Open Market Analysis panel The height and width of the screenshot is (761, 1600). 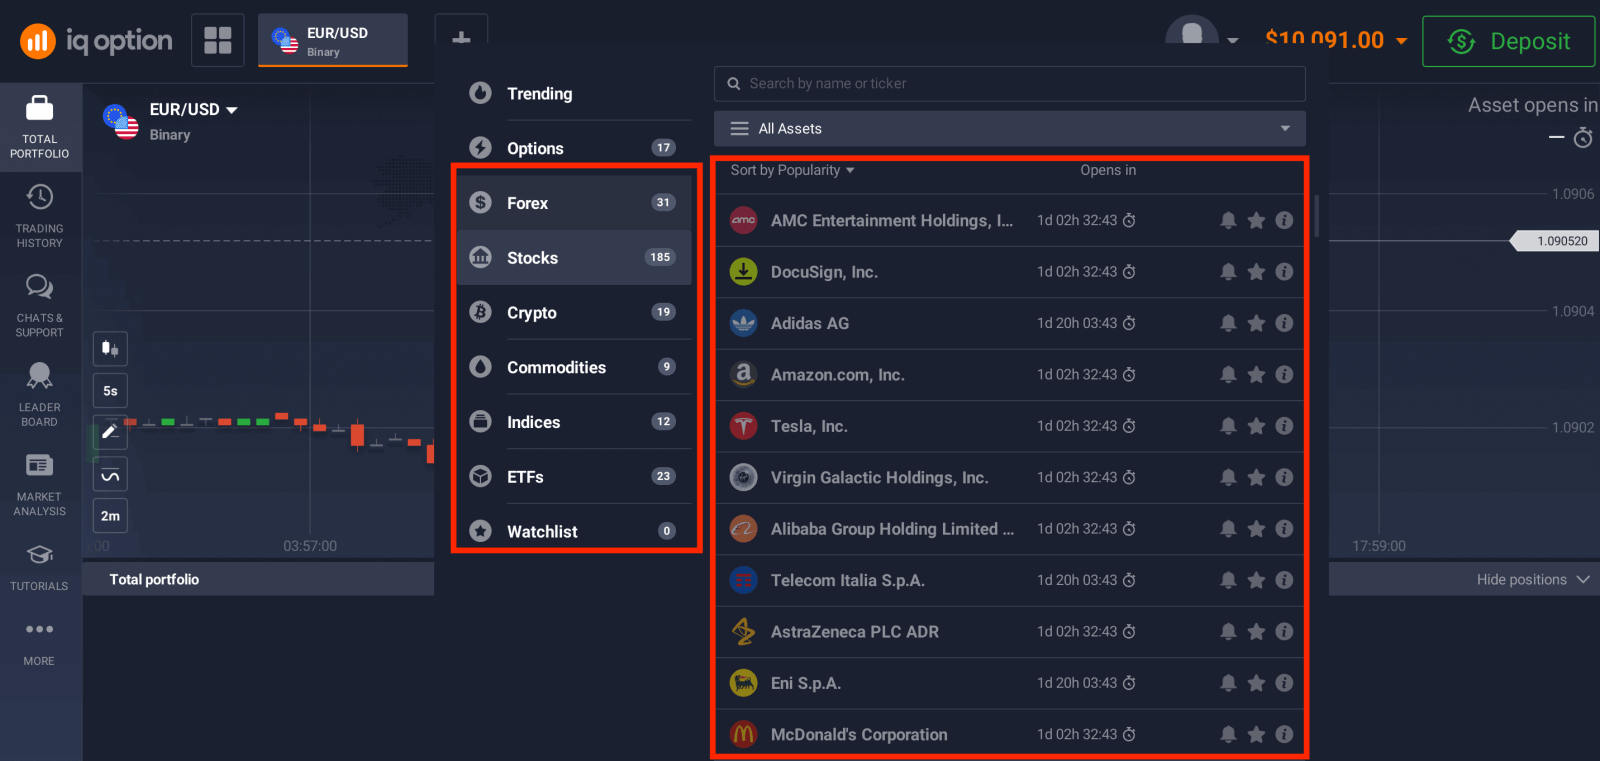point(40,484)
